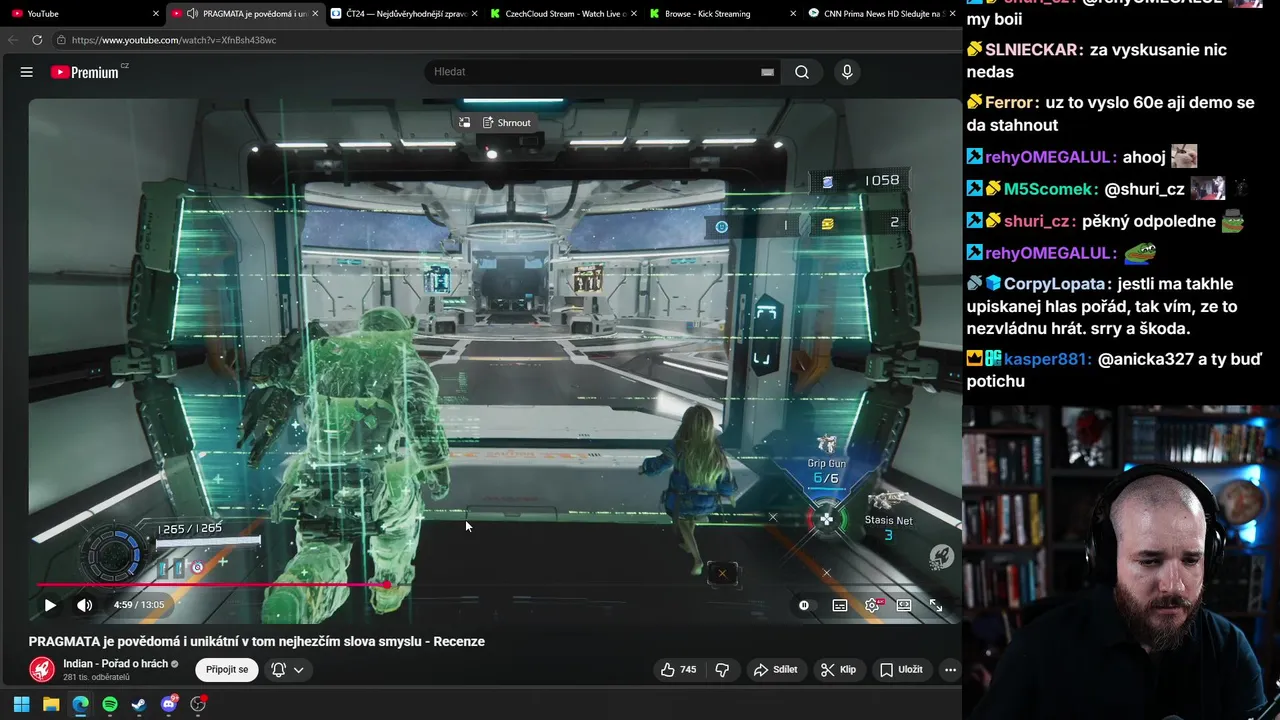
Task: Open Indian channel avatar
Action: point(42,669)
